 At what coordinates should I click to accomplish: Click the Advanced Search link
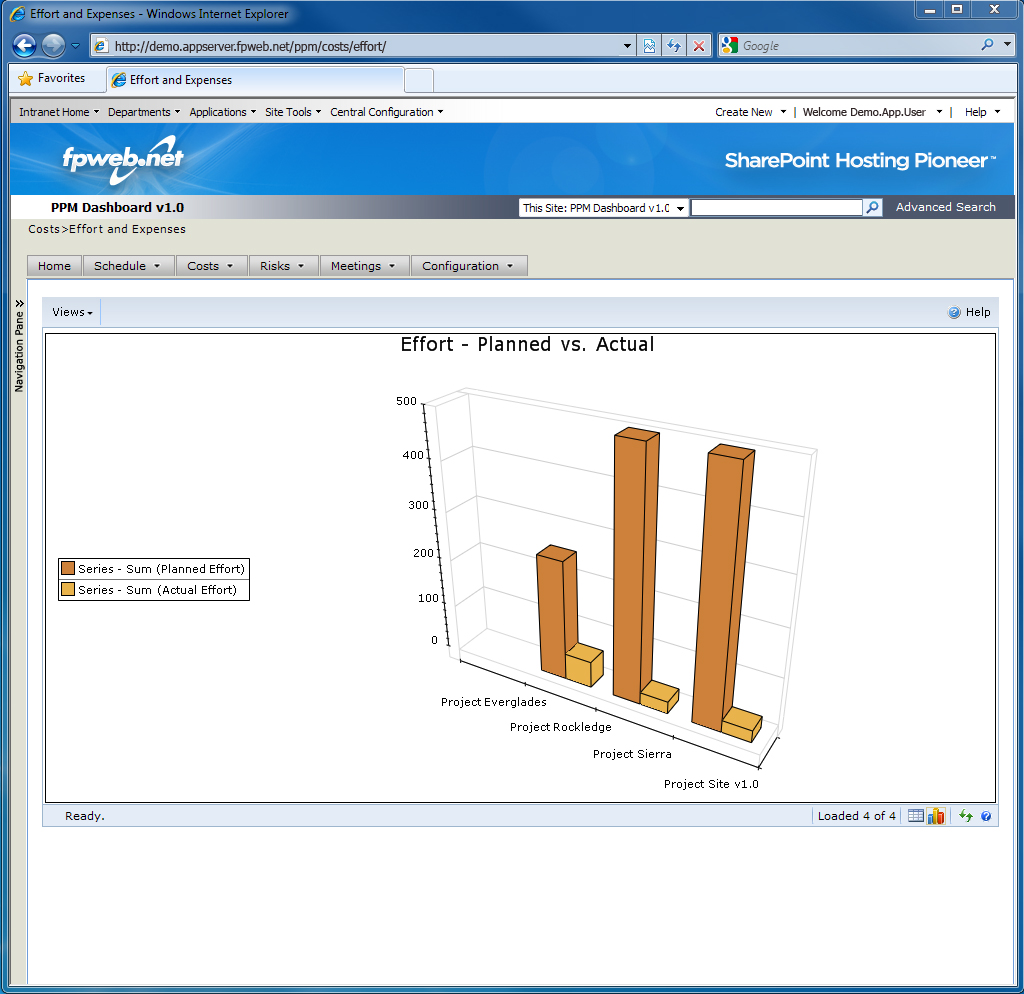pyautogui.click(x=945, y=207)
